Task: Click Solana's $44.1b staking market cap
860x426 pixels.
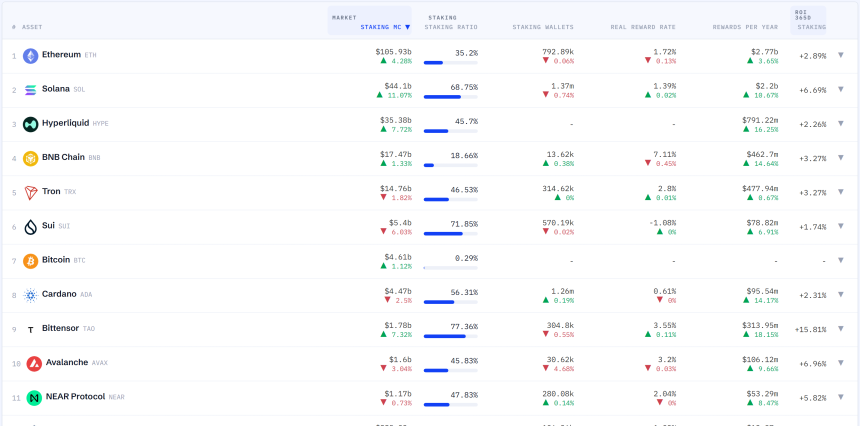Action: coord(398,86)
